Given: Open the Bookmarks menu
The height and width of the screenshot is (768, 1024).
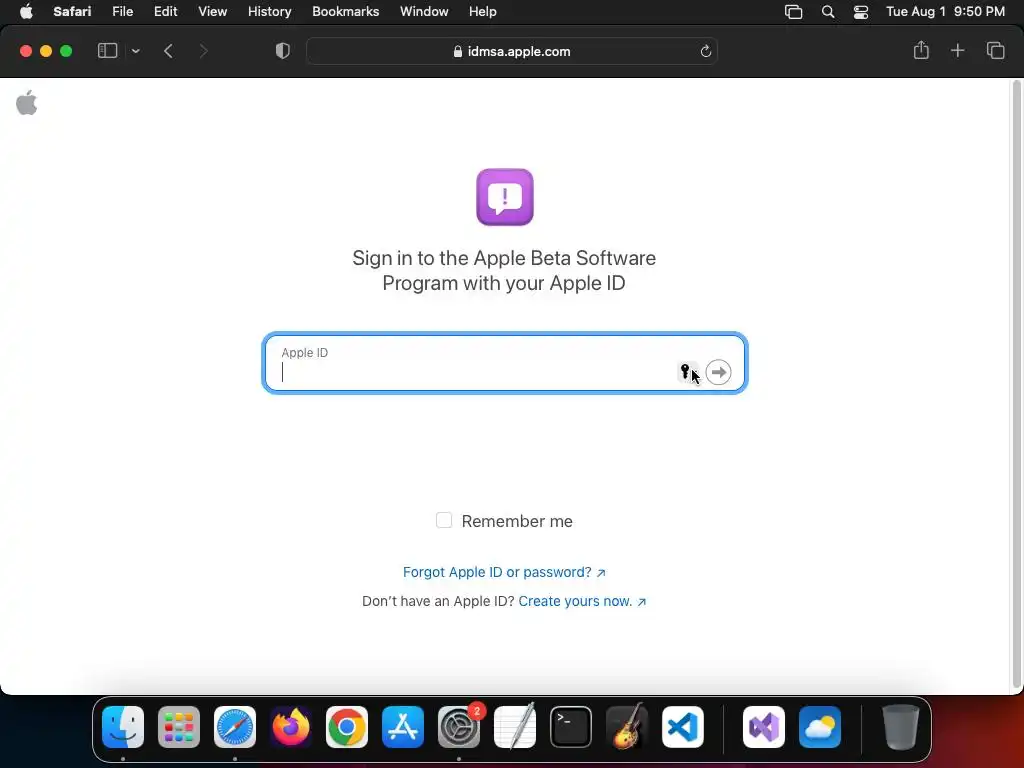Looking at the screenshot, I should tap(345, 12).
